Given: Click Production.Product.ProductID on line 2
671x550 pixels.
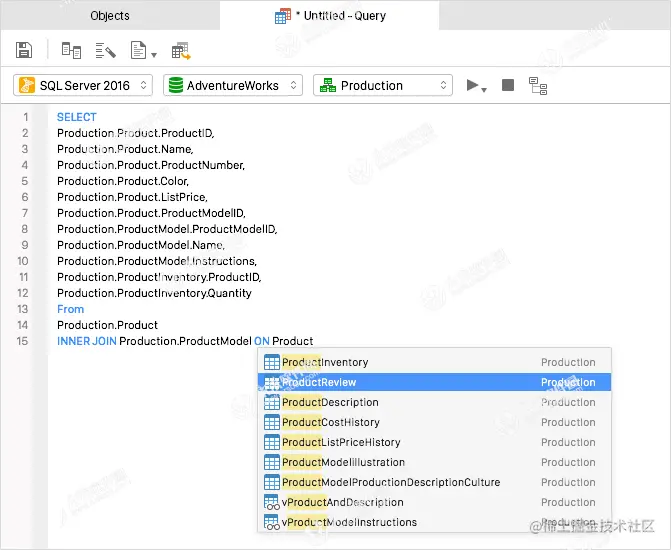Looking at the screenshot, I should pos(136,133).
